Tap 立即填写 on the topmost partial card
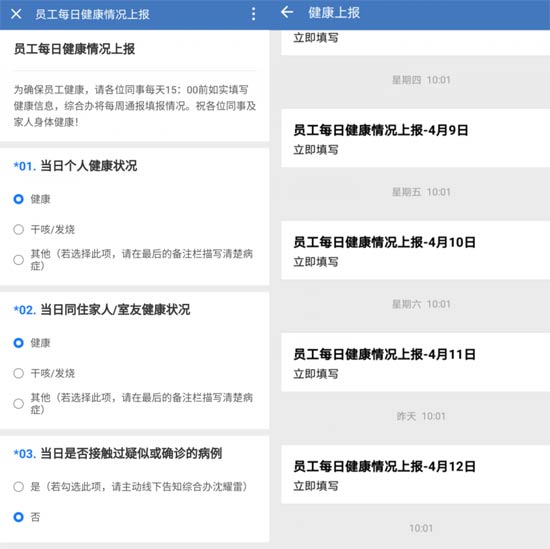This screenshot has width=550, height=549. [x=316, y=38]
